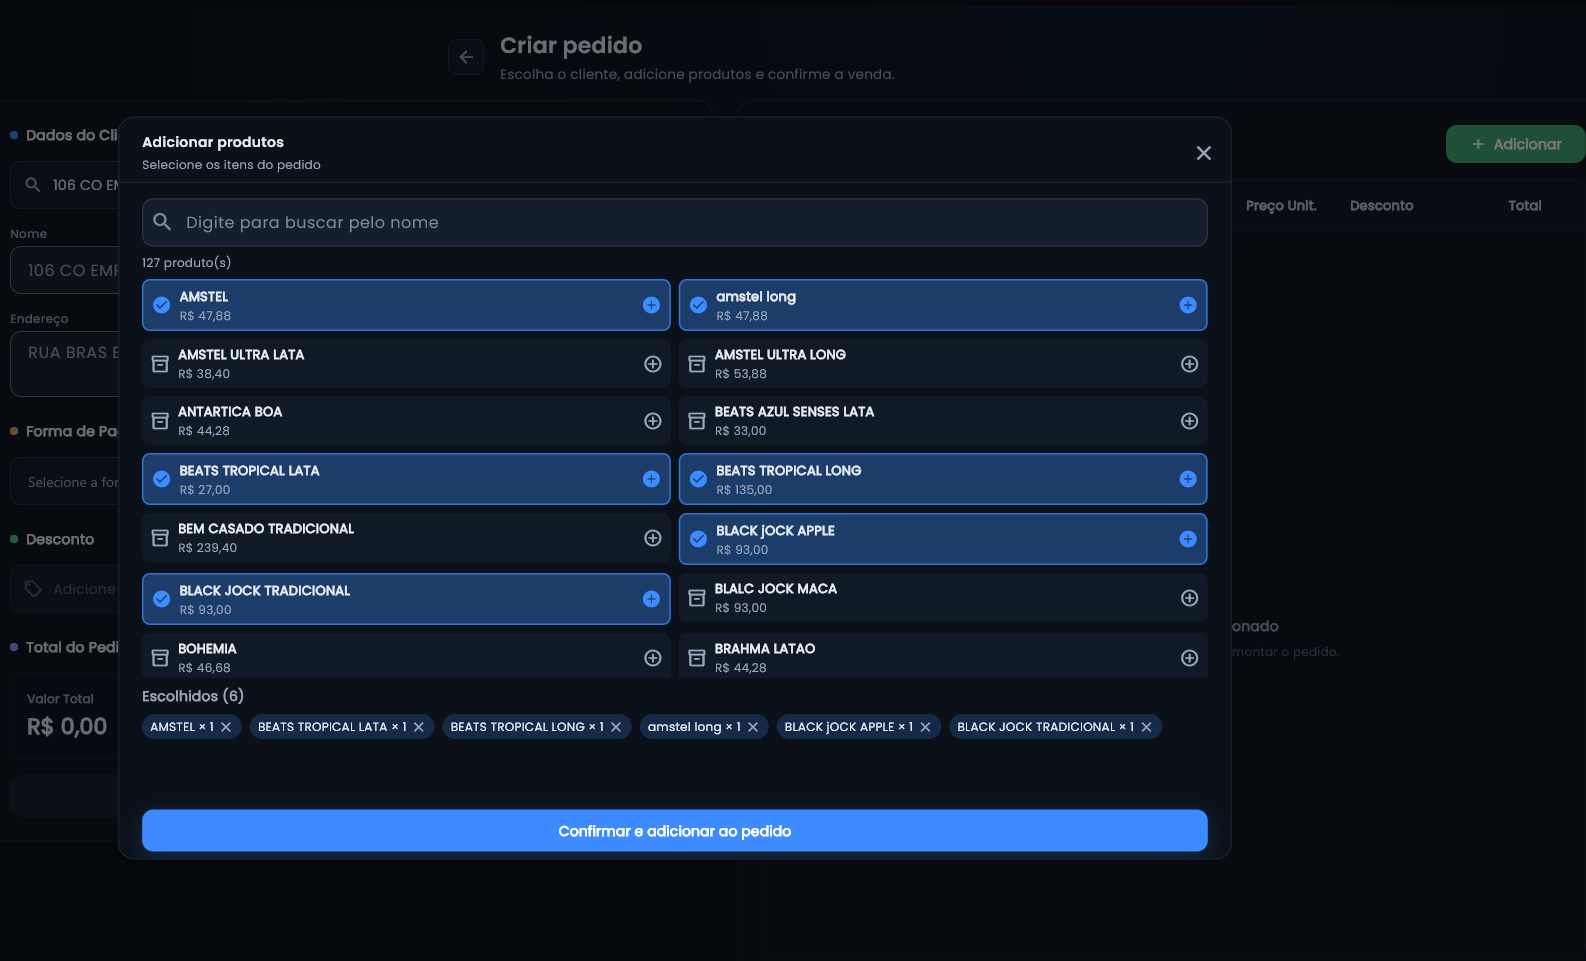Viewport: 1586px width, 961px height.
Task: Click the R$ 27,00 price text
Action: click(205, 490)
